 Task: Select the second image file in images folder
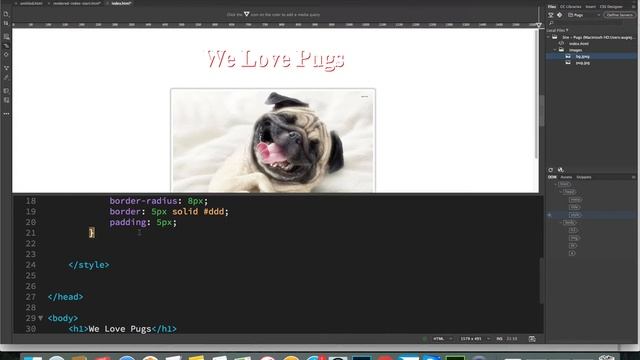[x=582, y=63]
